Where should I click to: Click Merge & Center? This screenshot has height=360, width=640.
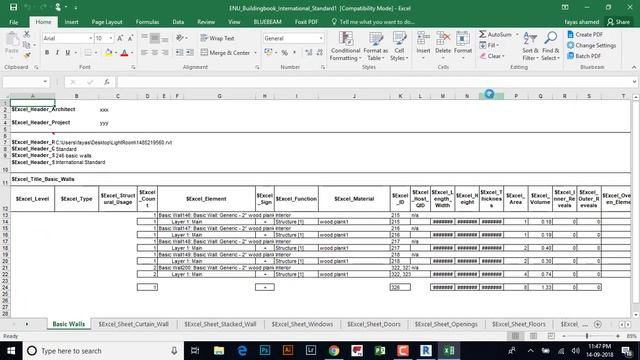(225, 53)
